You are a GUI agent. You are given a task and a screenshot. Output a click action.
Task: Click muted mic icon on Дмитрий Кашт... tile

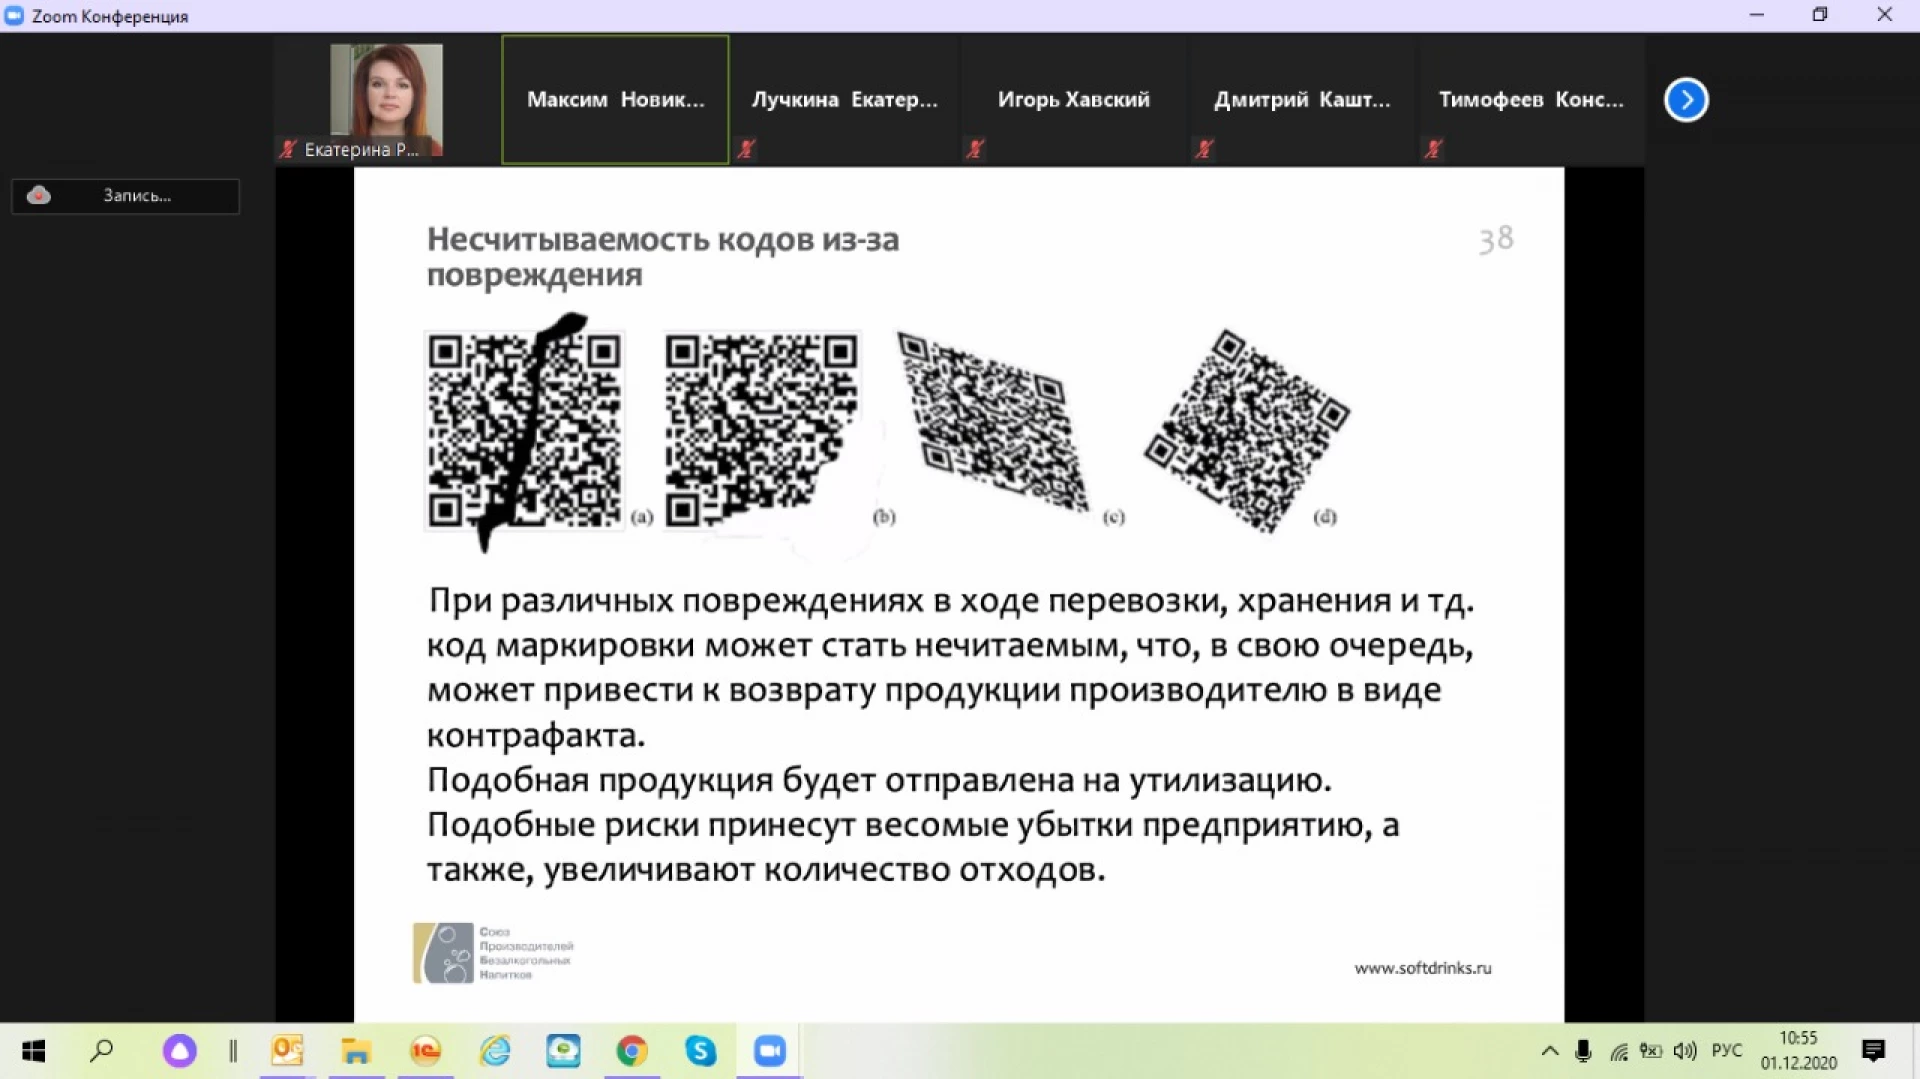(x=1204, y=149)
